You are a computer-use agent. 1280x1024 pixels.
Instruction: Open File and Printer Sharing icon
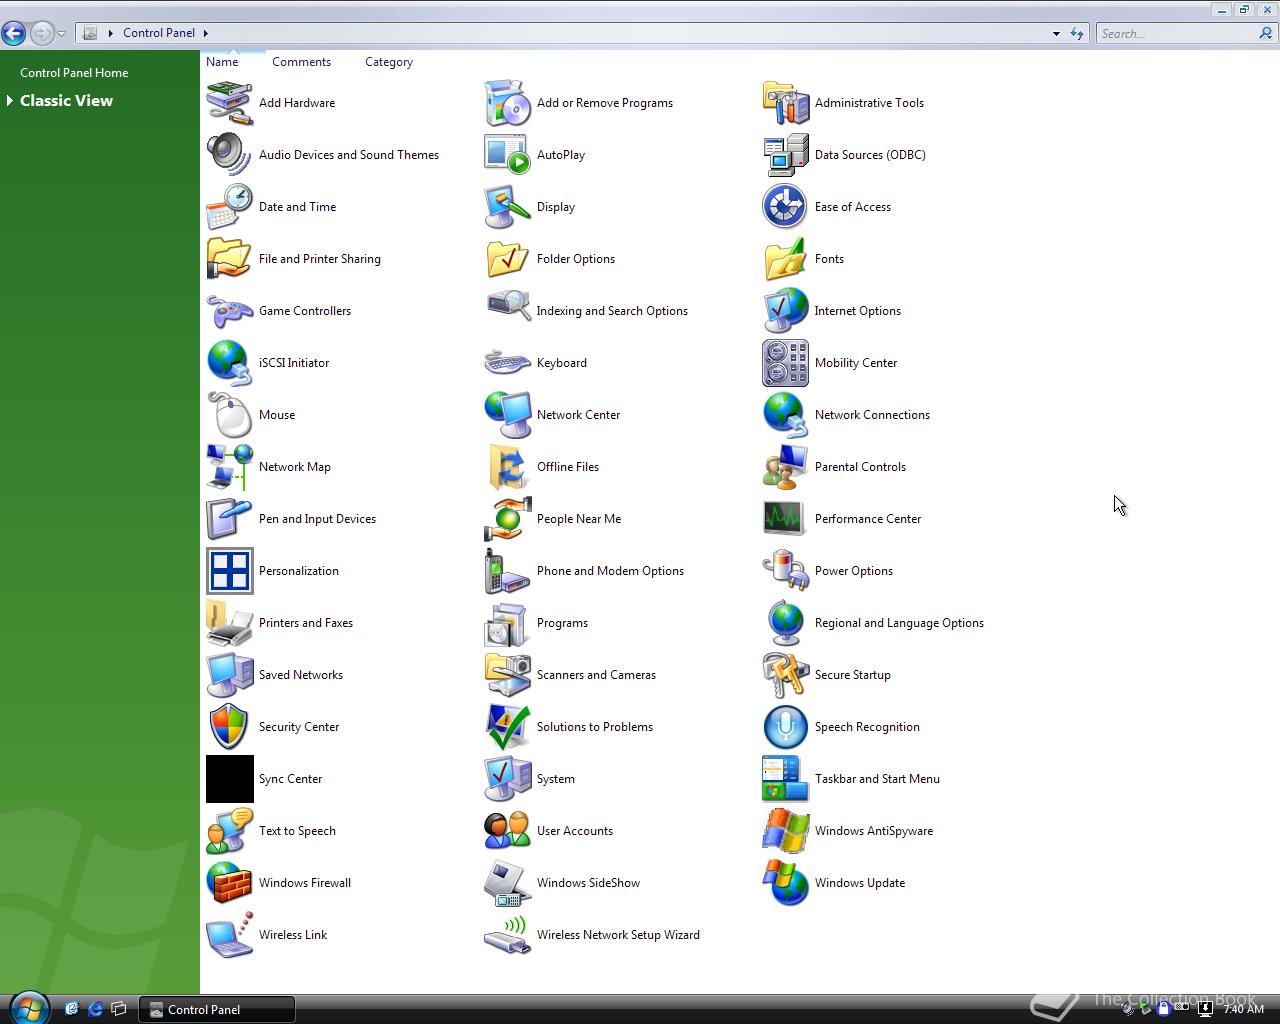pyautogui.click(x=229, y=259)
